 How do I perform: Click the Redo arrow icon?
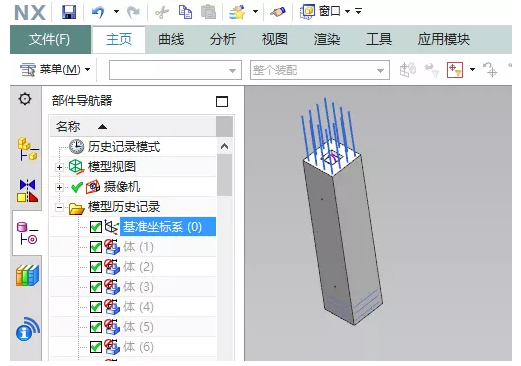134,12
